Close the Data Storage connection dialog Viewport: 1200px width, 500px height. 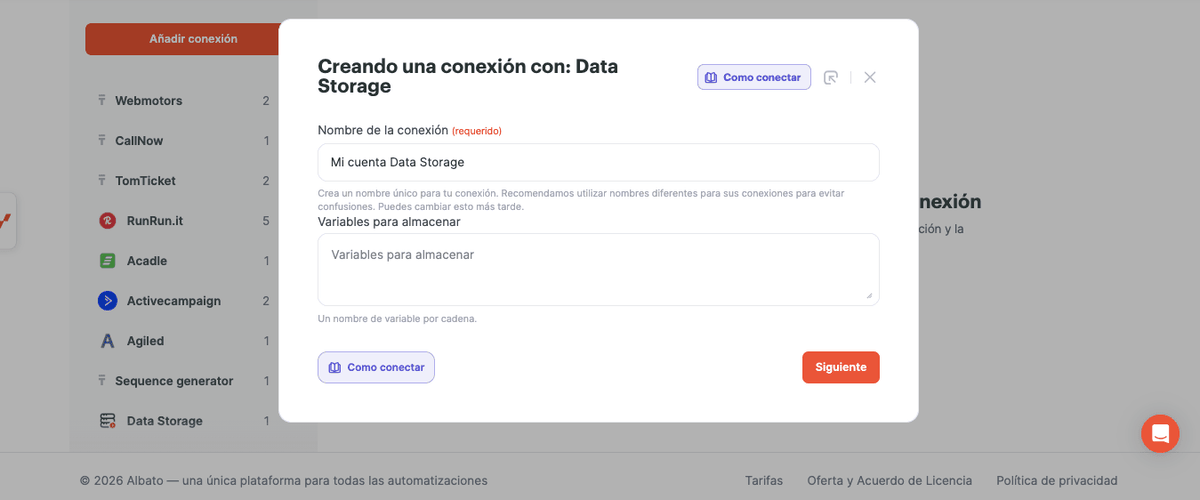[x=870, y=78]
